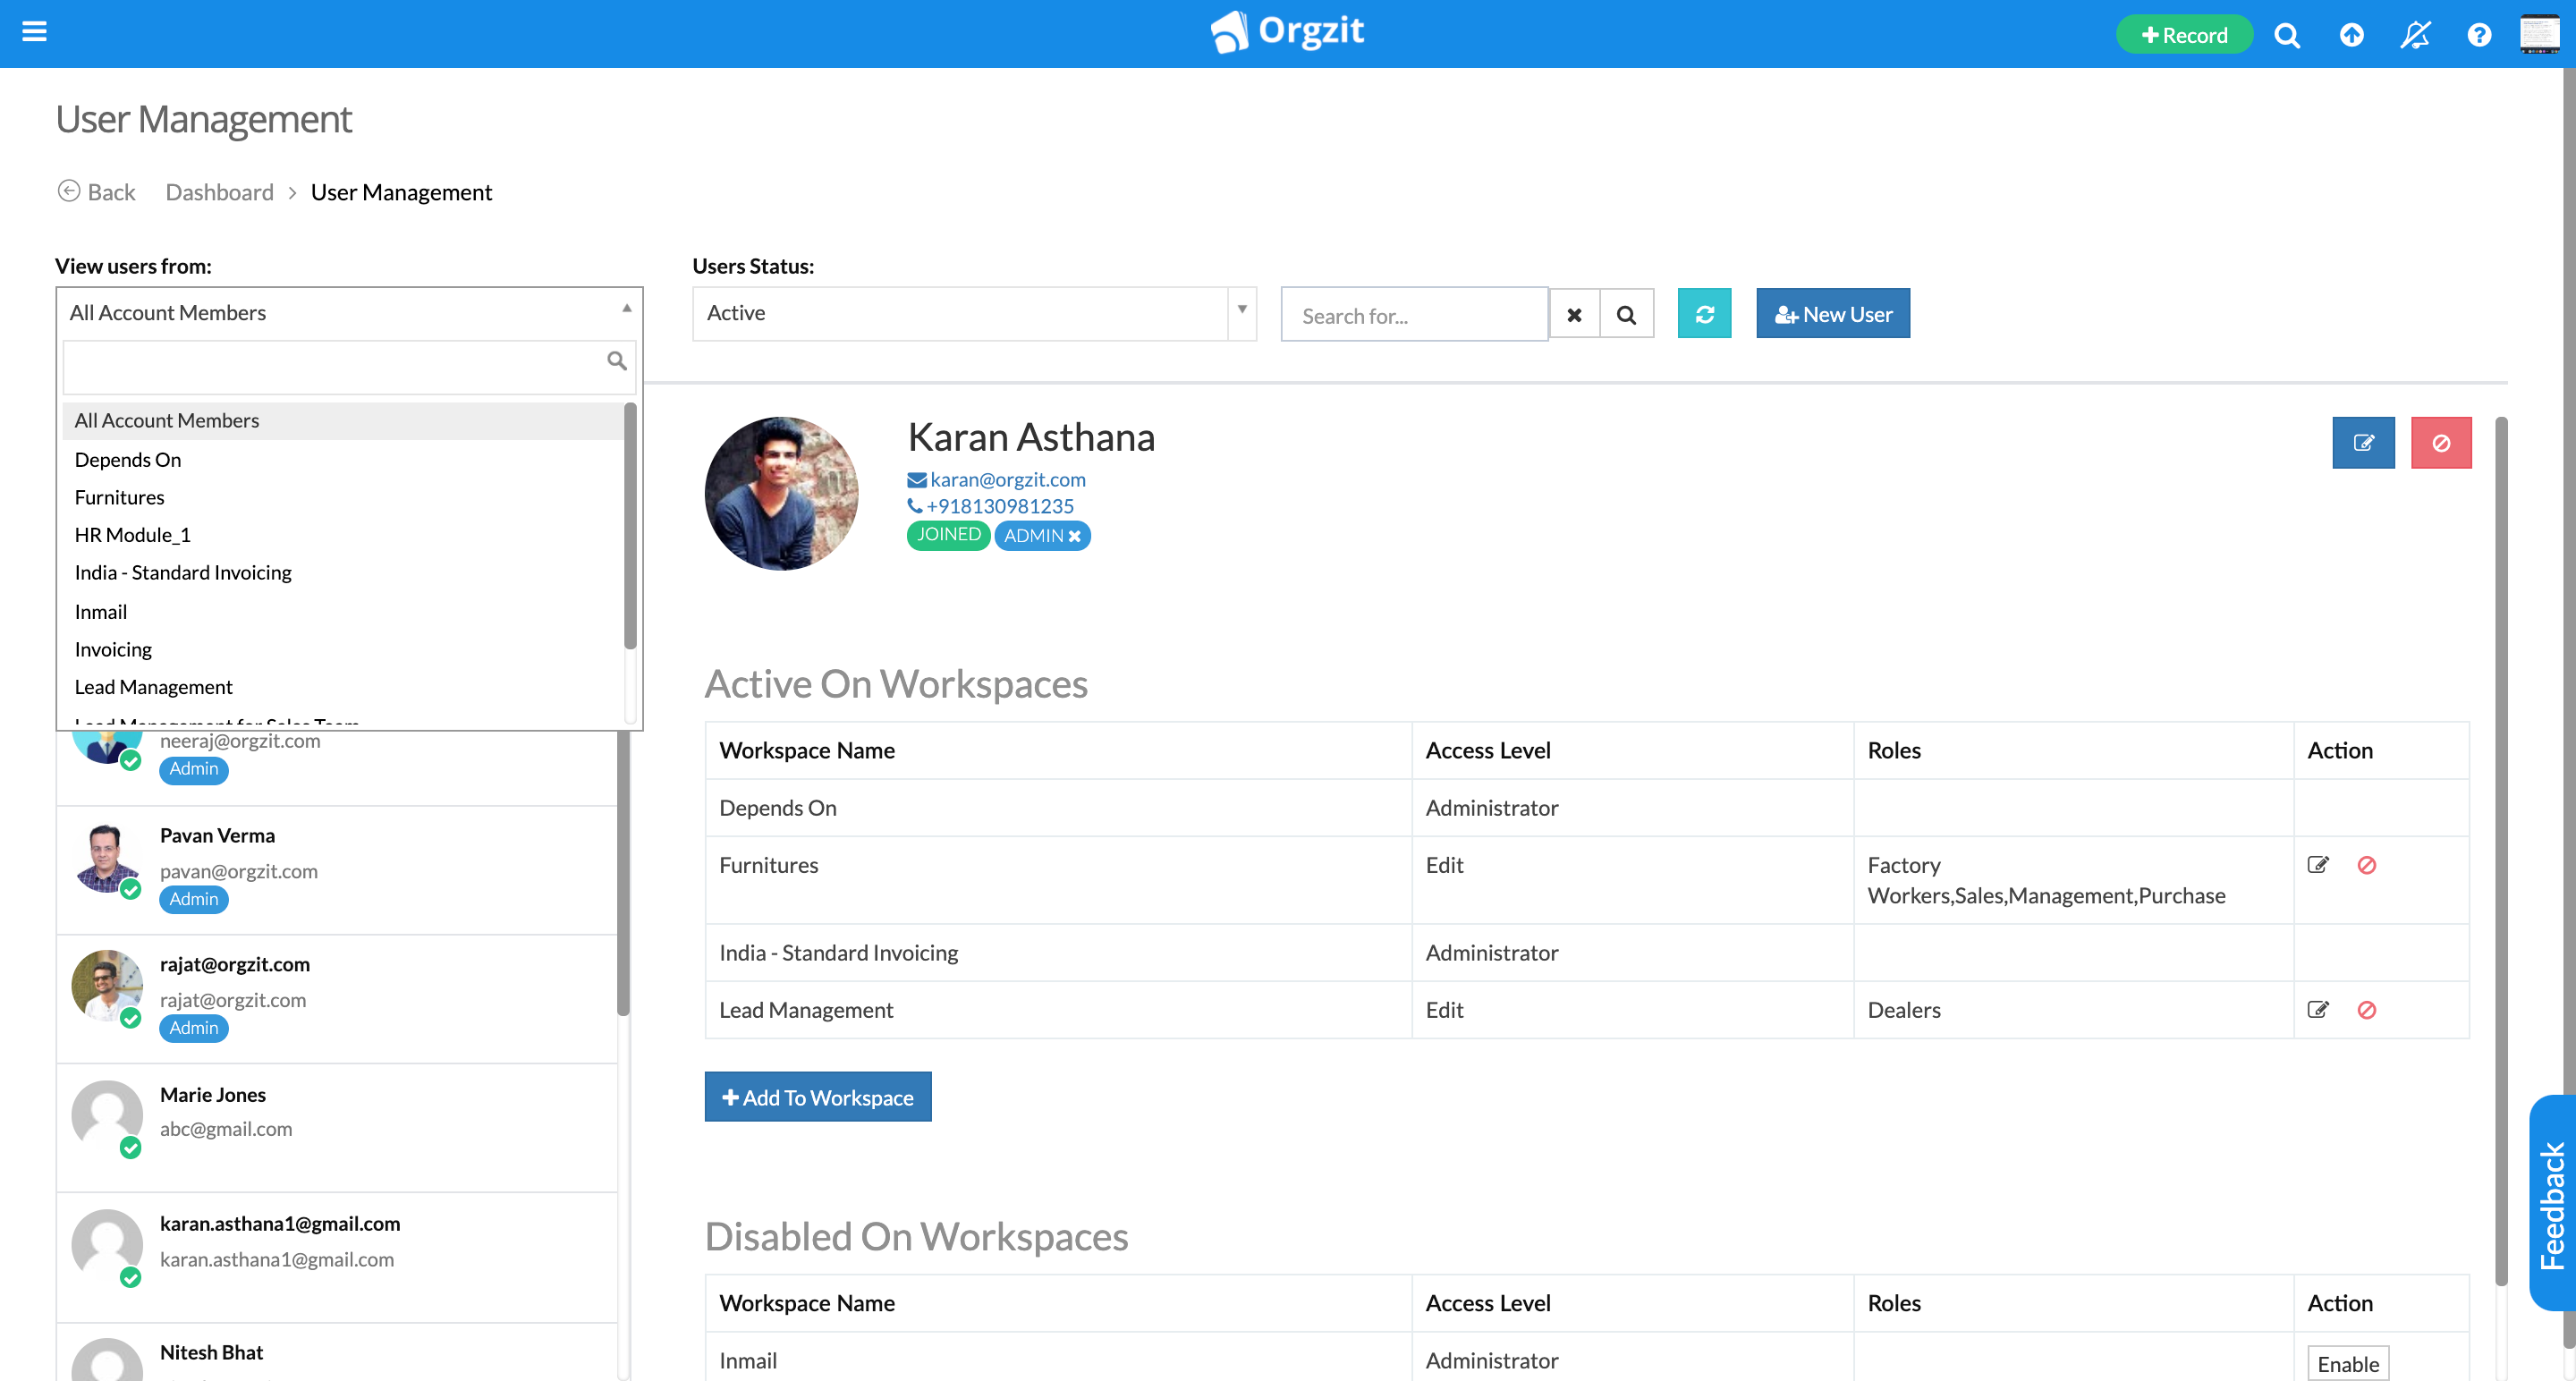Select rajat@orgzit.com user entry
2576x1381 pixels.
click(x=337, y=999)
